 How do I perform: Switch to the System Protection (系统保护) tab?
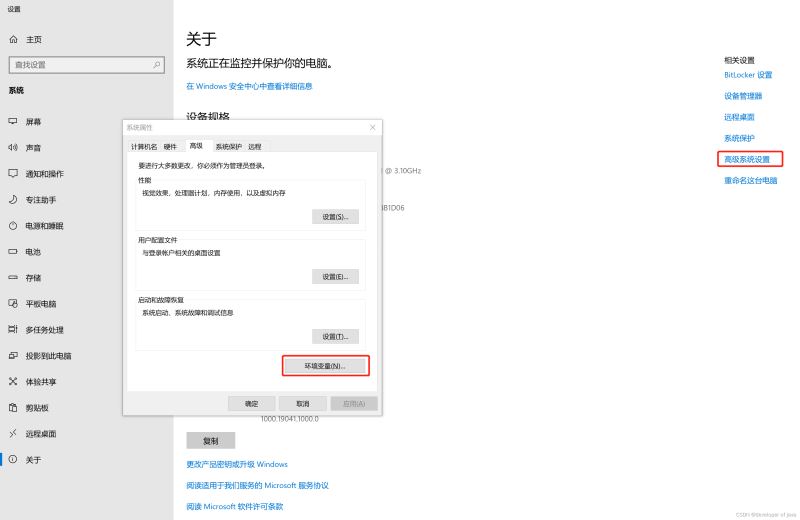point(228,146)
